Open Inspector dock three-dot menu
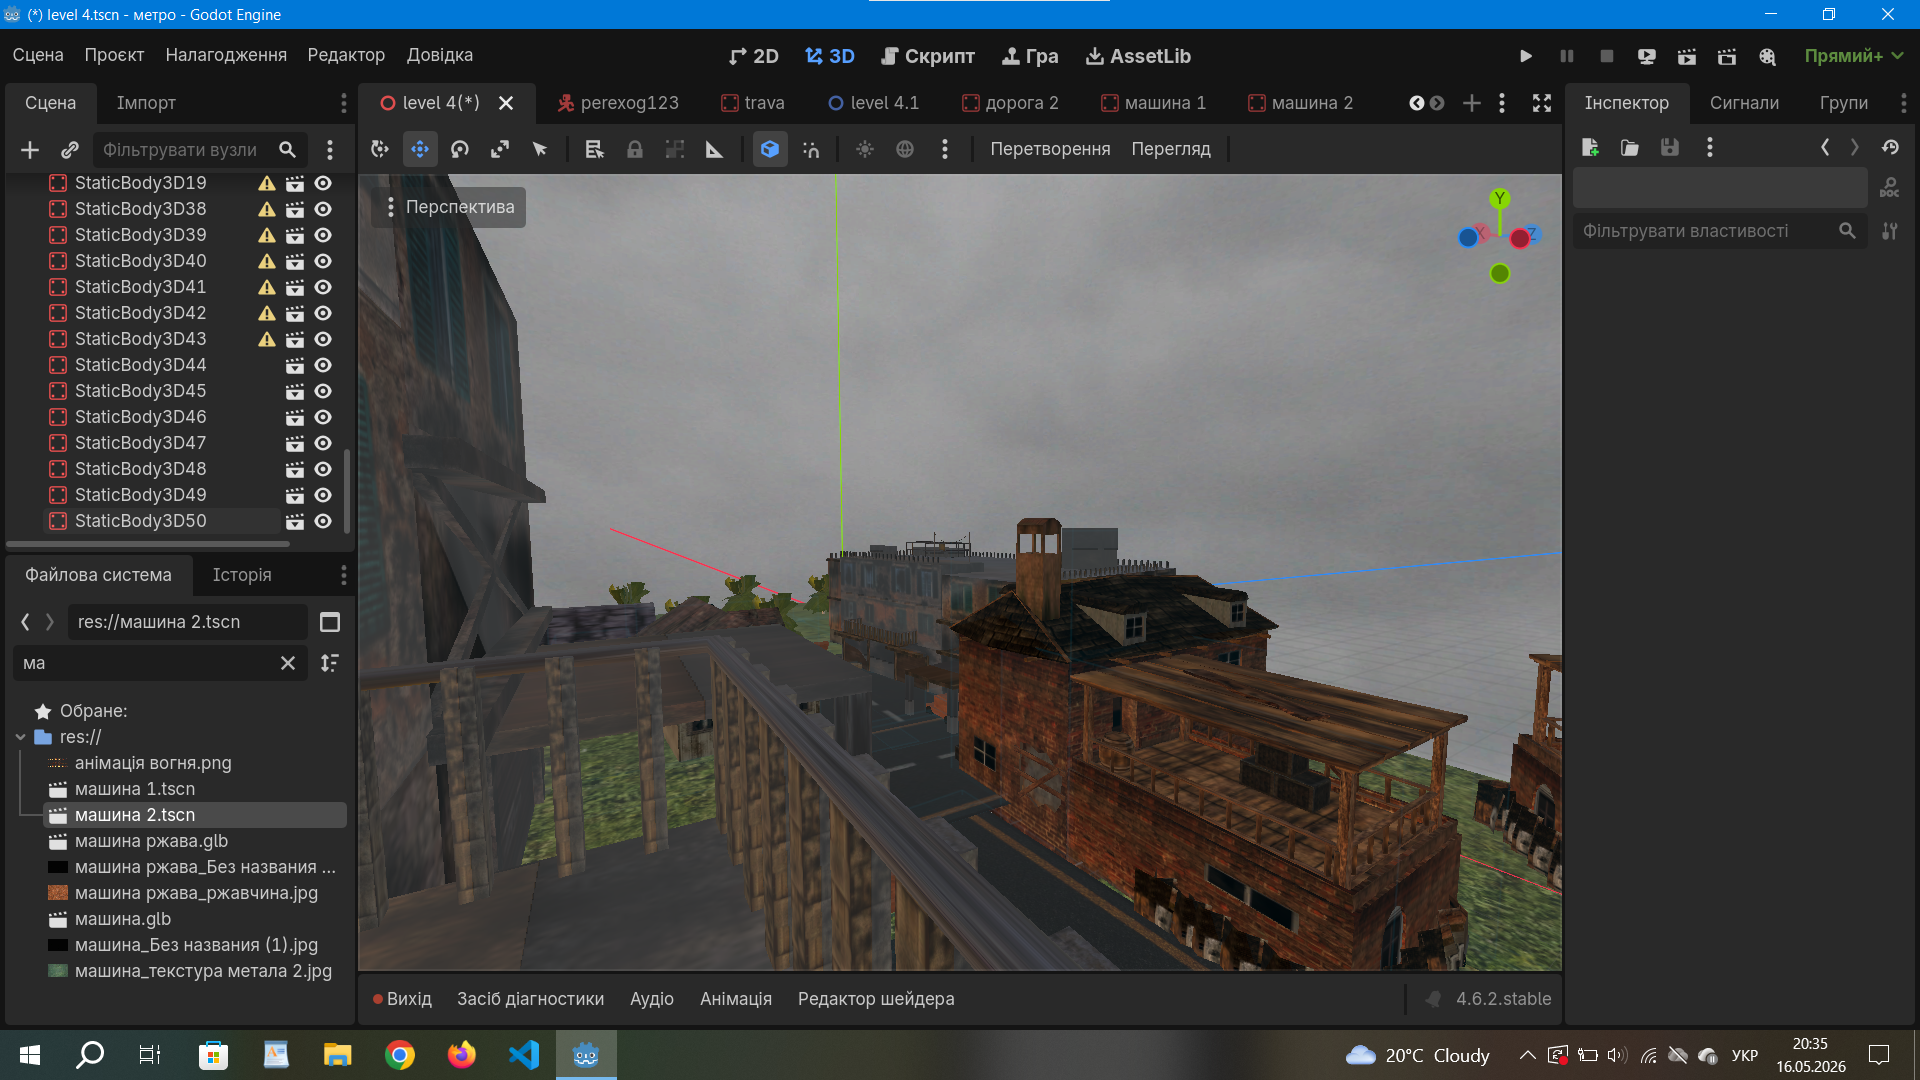 1903,103
